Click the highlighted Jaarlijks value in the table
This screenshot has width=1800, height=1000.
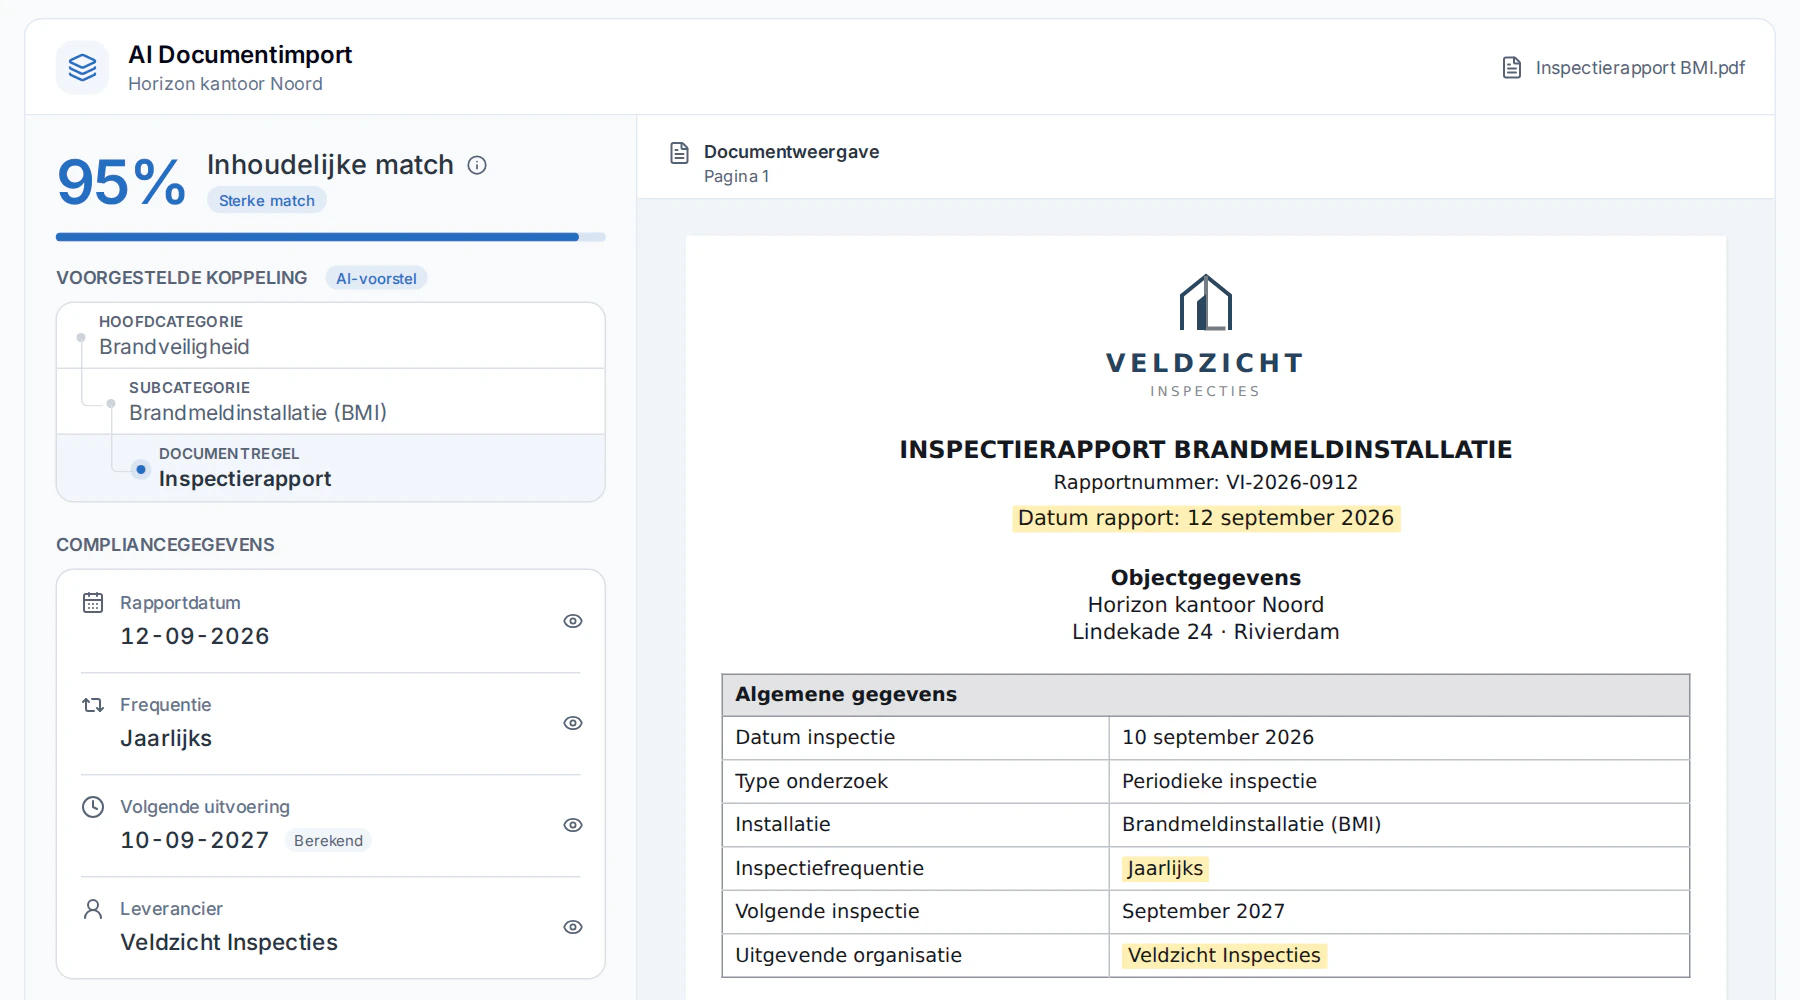point(1165,869)
